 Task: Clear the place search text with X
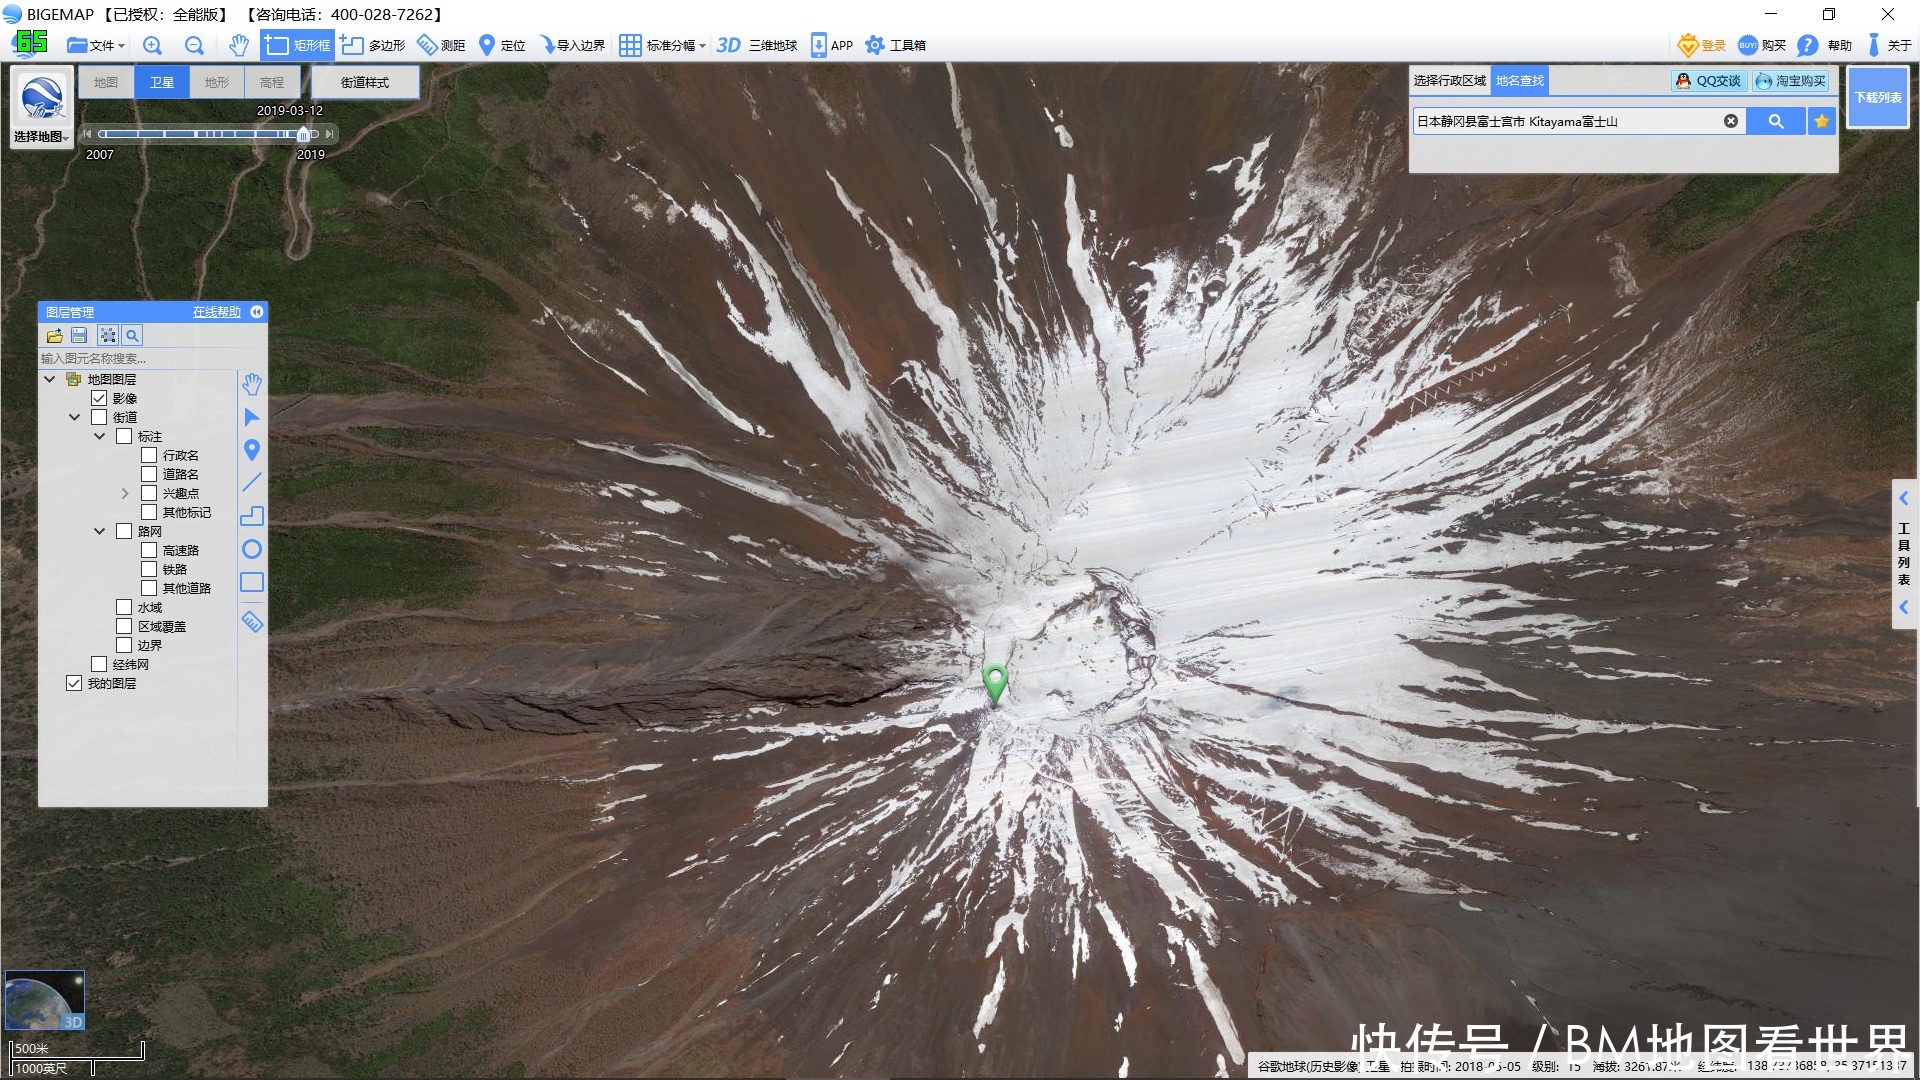(x=1731, y=121)
